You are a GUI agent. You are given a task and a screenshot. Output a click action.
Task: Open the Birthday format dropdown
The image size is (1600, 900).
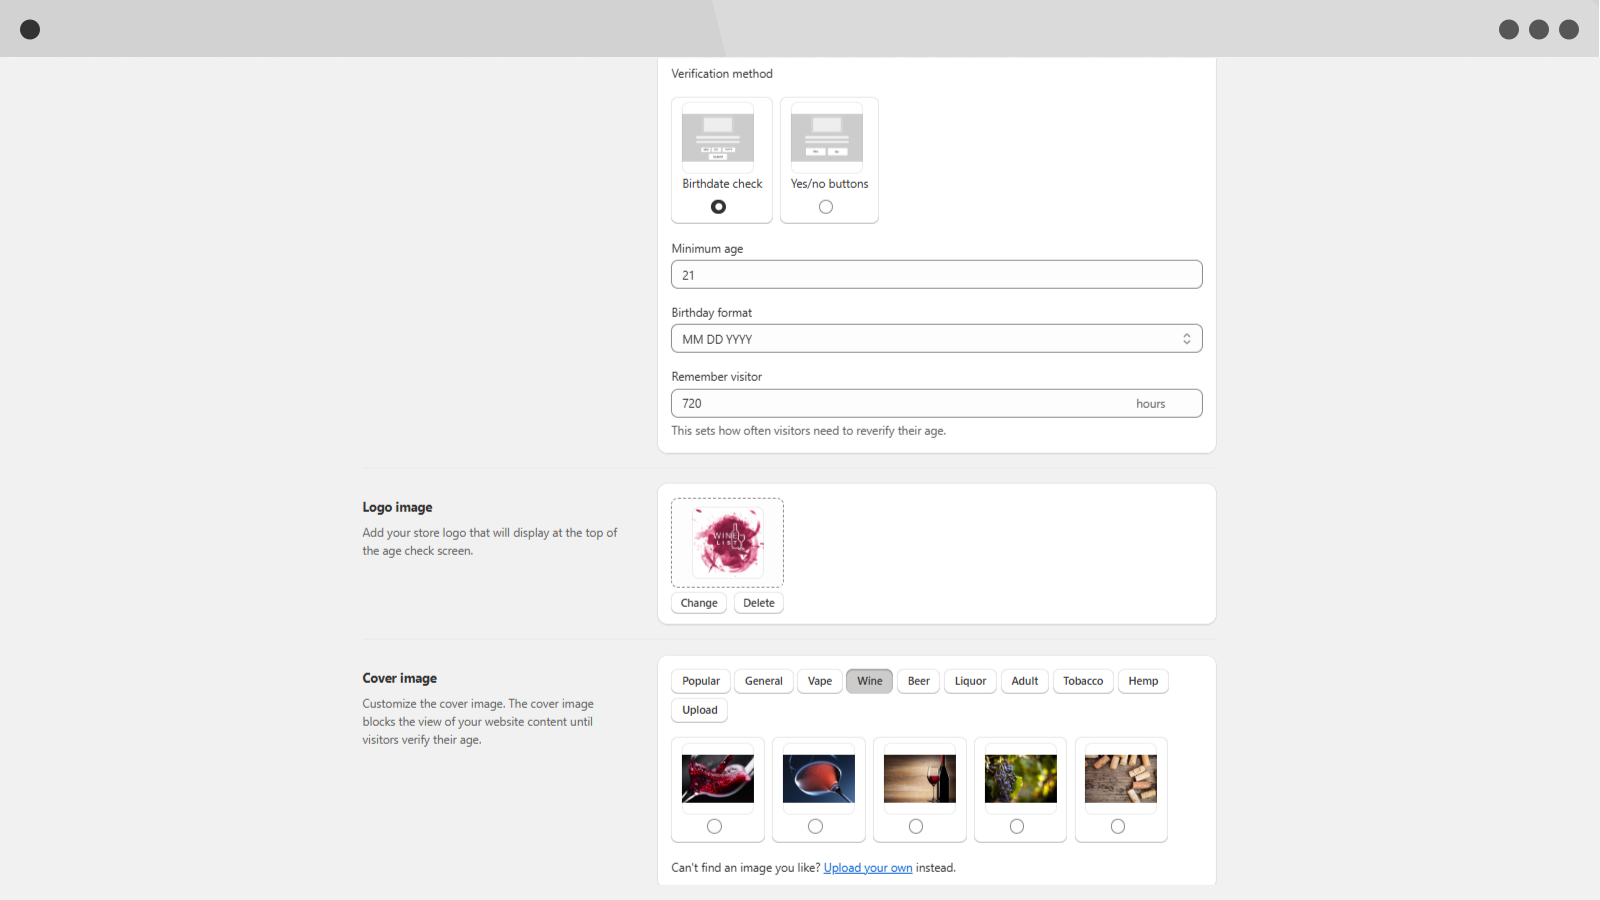[937, 339]
